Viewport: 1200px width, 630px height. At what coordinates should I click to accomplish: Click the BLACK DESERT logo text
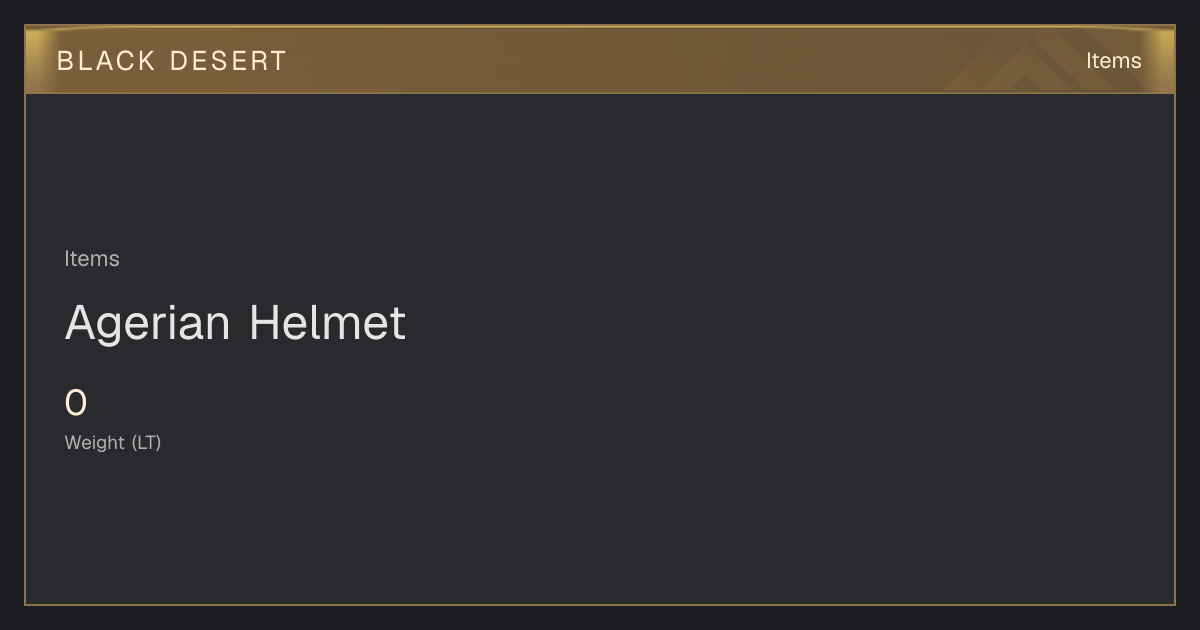[172, 61]
